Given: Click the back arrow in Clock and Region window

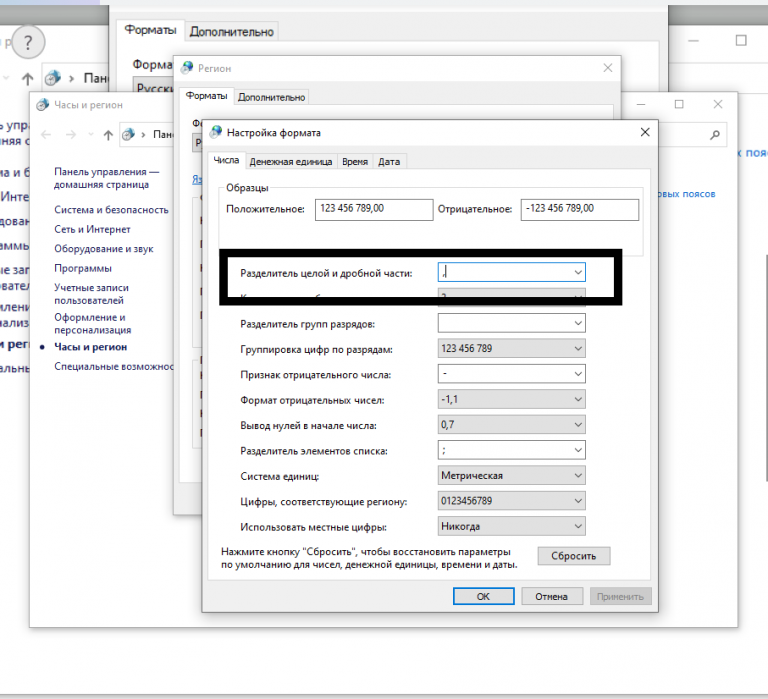Looking at the screenshot, I should (x=45, y=134).
